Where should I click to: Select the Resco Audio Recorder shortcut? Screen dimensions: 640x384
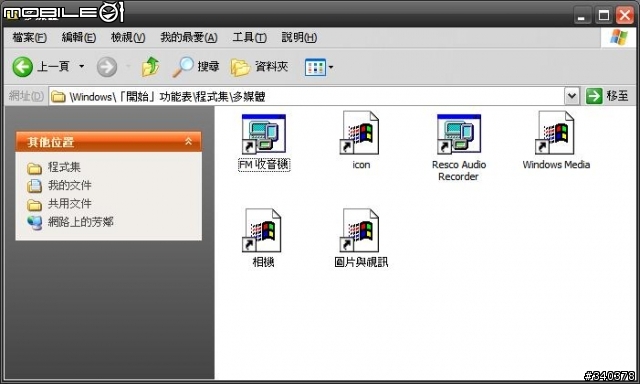tap(458, 133)
